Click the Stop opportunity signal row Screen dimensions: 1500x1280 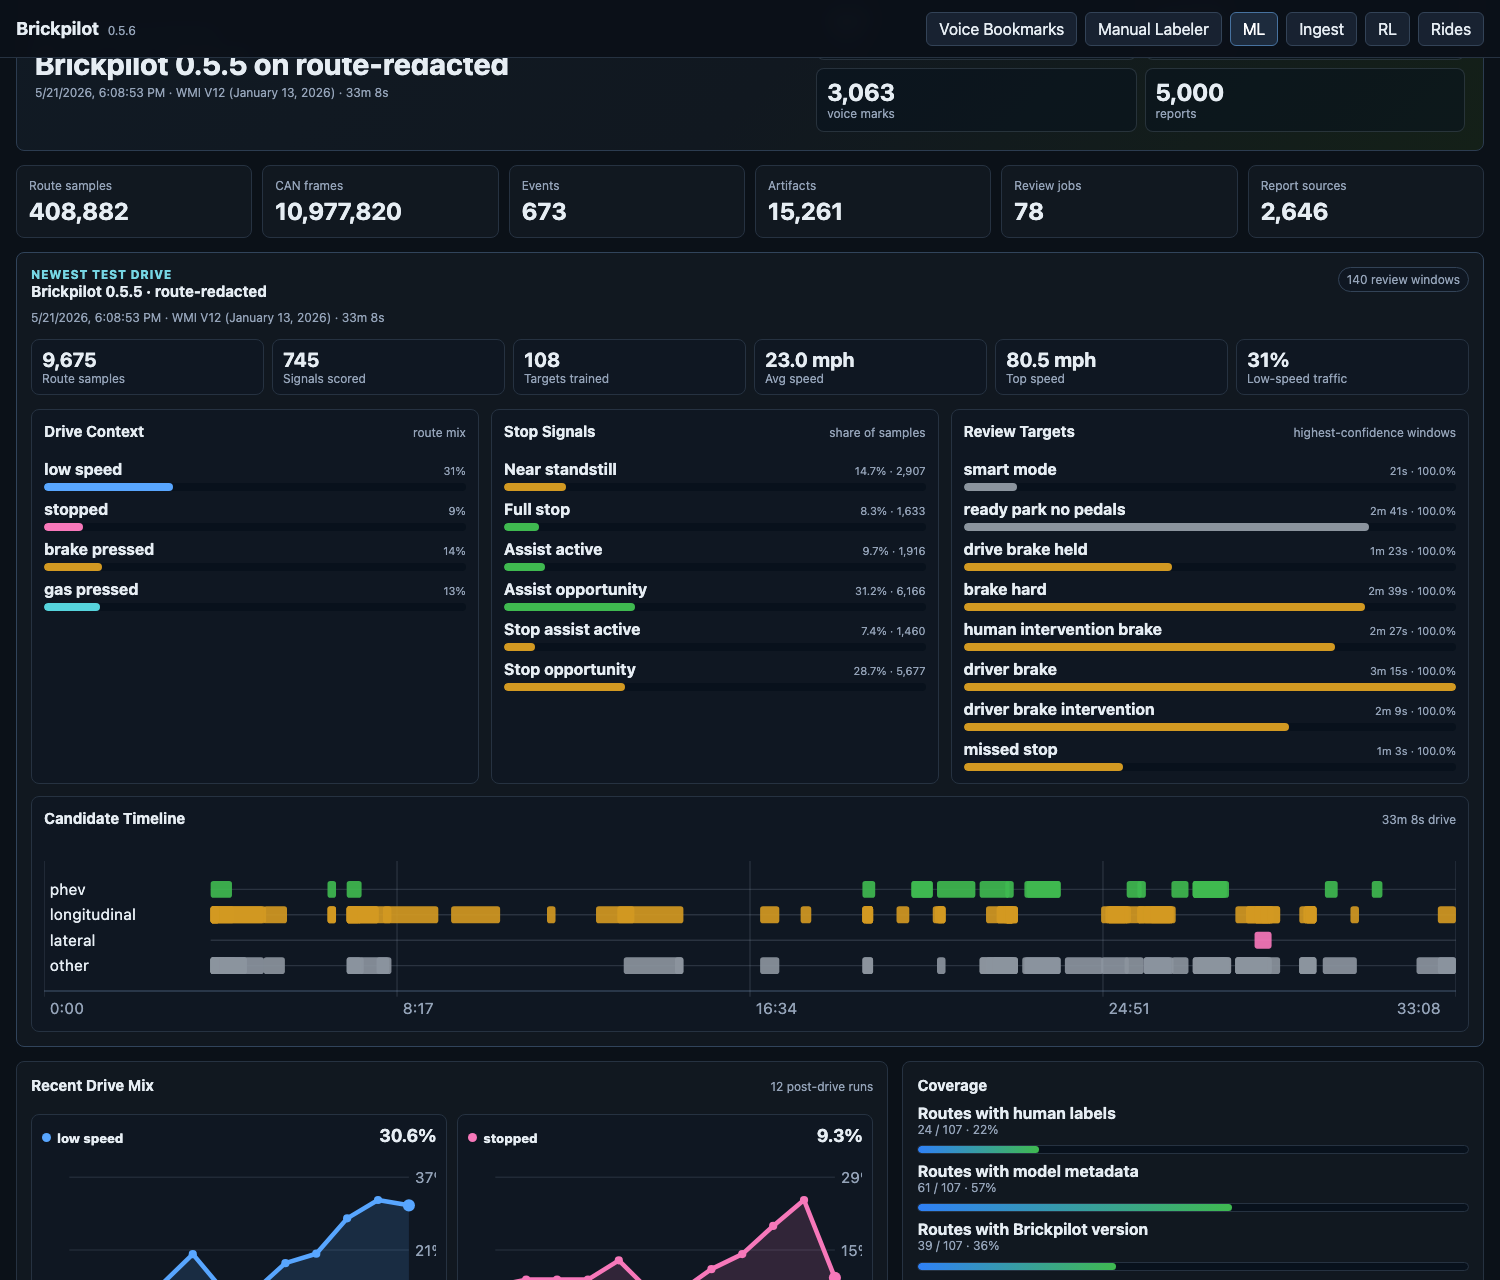(714, 676)
